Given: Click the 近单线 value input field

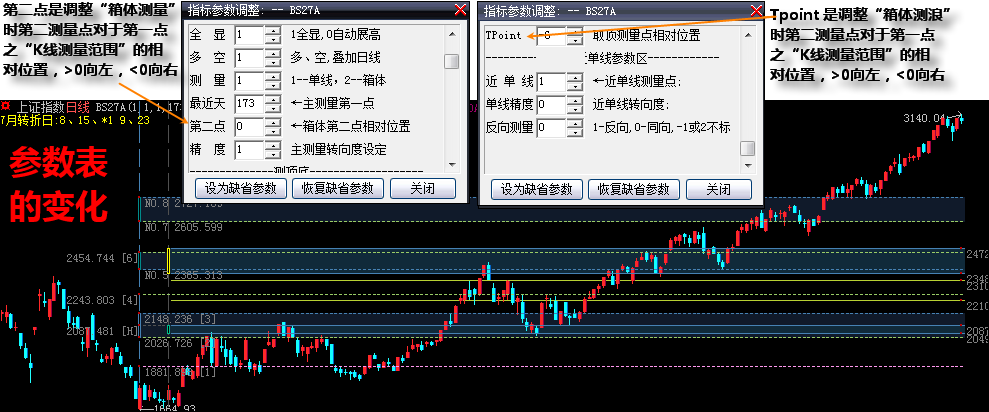Looking at the screenshot, I should point(551,81).
